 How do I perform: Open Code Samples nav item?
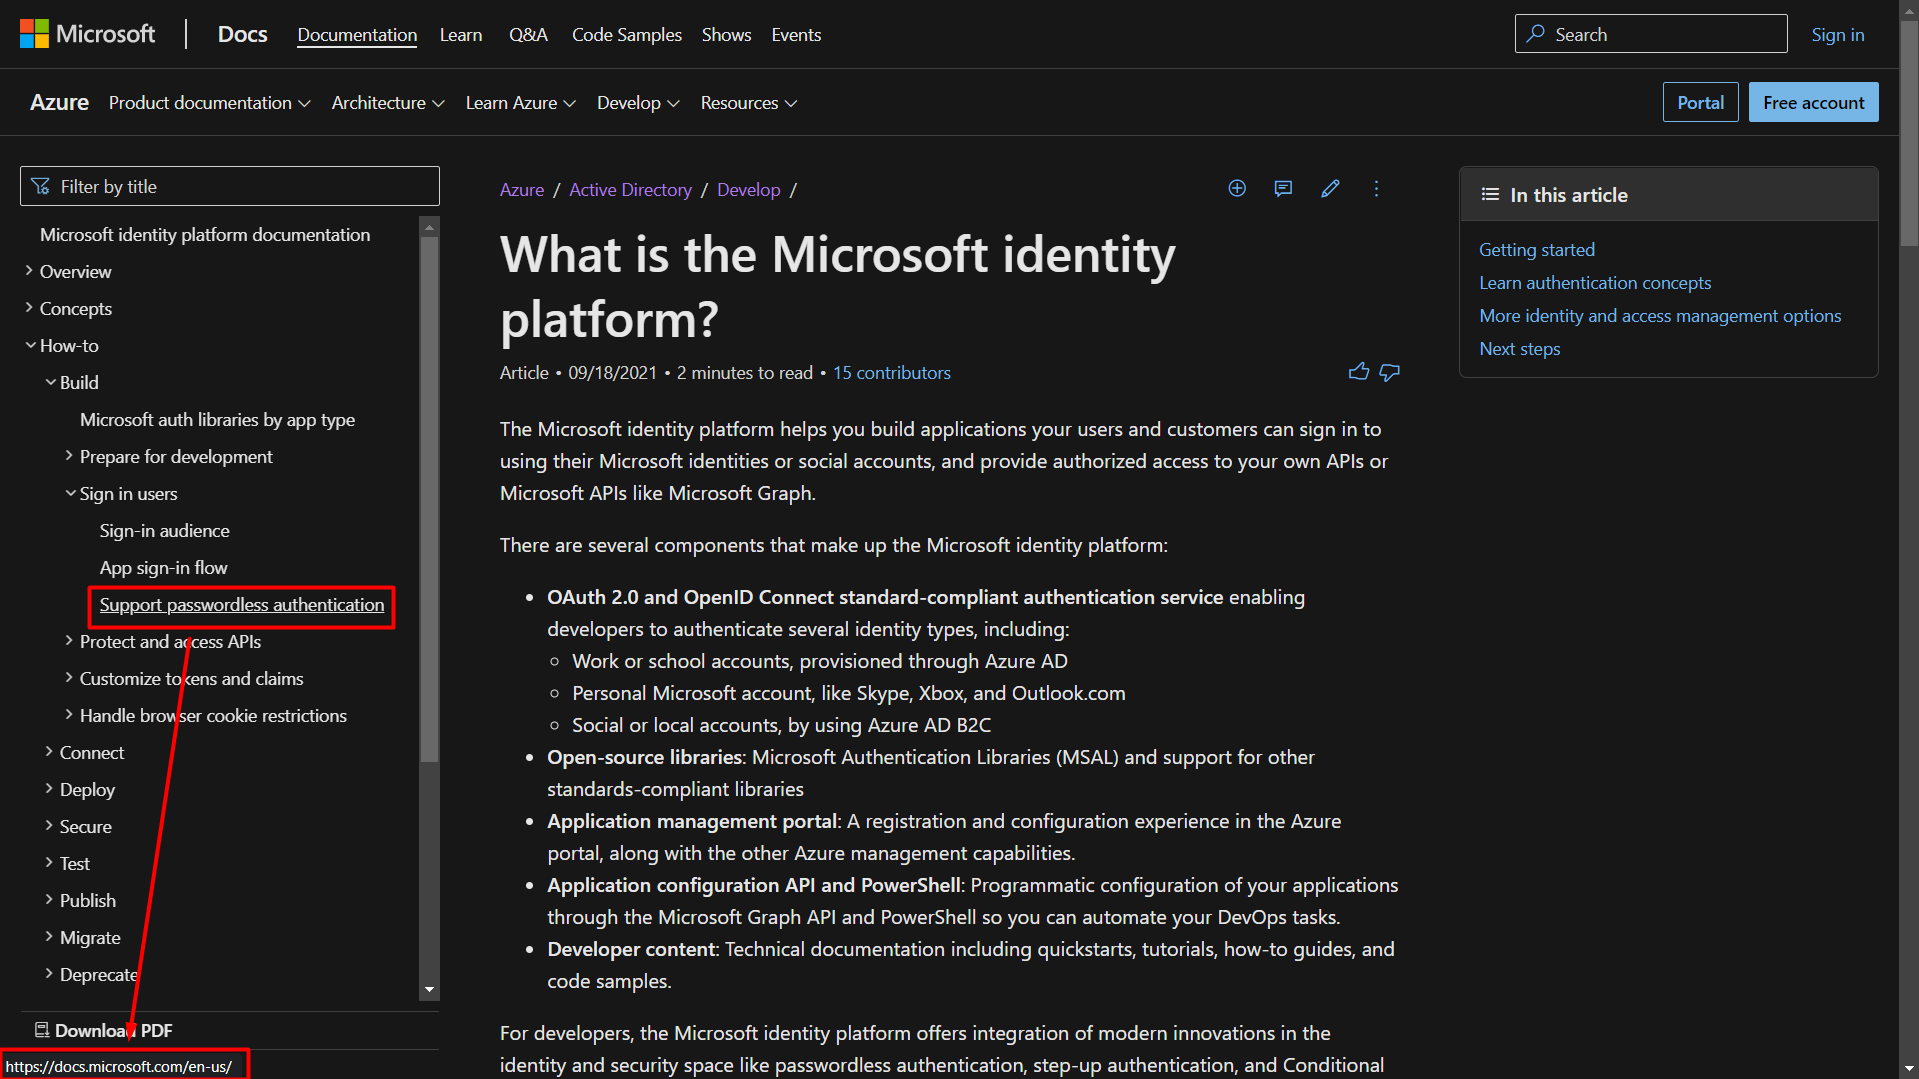pos(627,35)
